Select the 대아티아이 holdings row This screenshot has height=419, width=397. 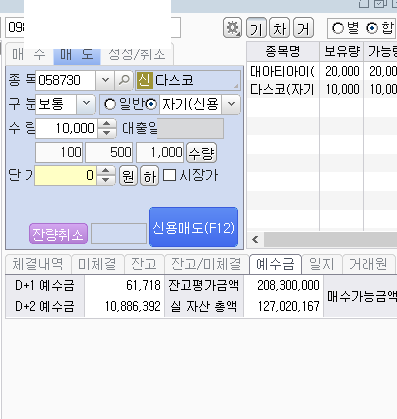click(x=322, y=71)
